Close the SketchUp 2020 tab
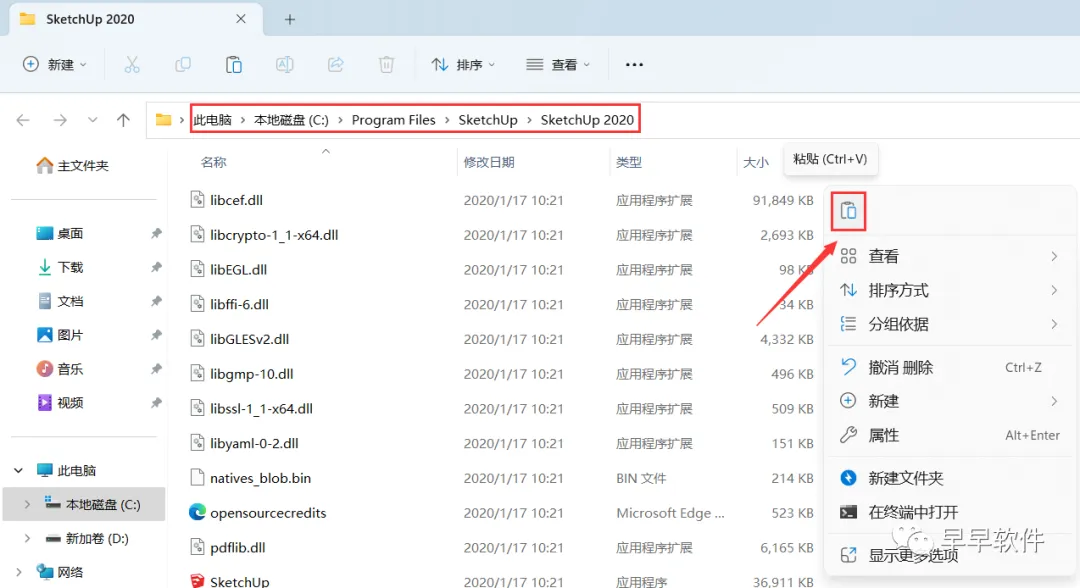The width and height of the screenshot is (1080, 588). point(240,19)
